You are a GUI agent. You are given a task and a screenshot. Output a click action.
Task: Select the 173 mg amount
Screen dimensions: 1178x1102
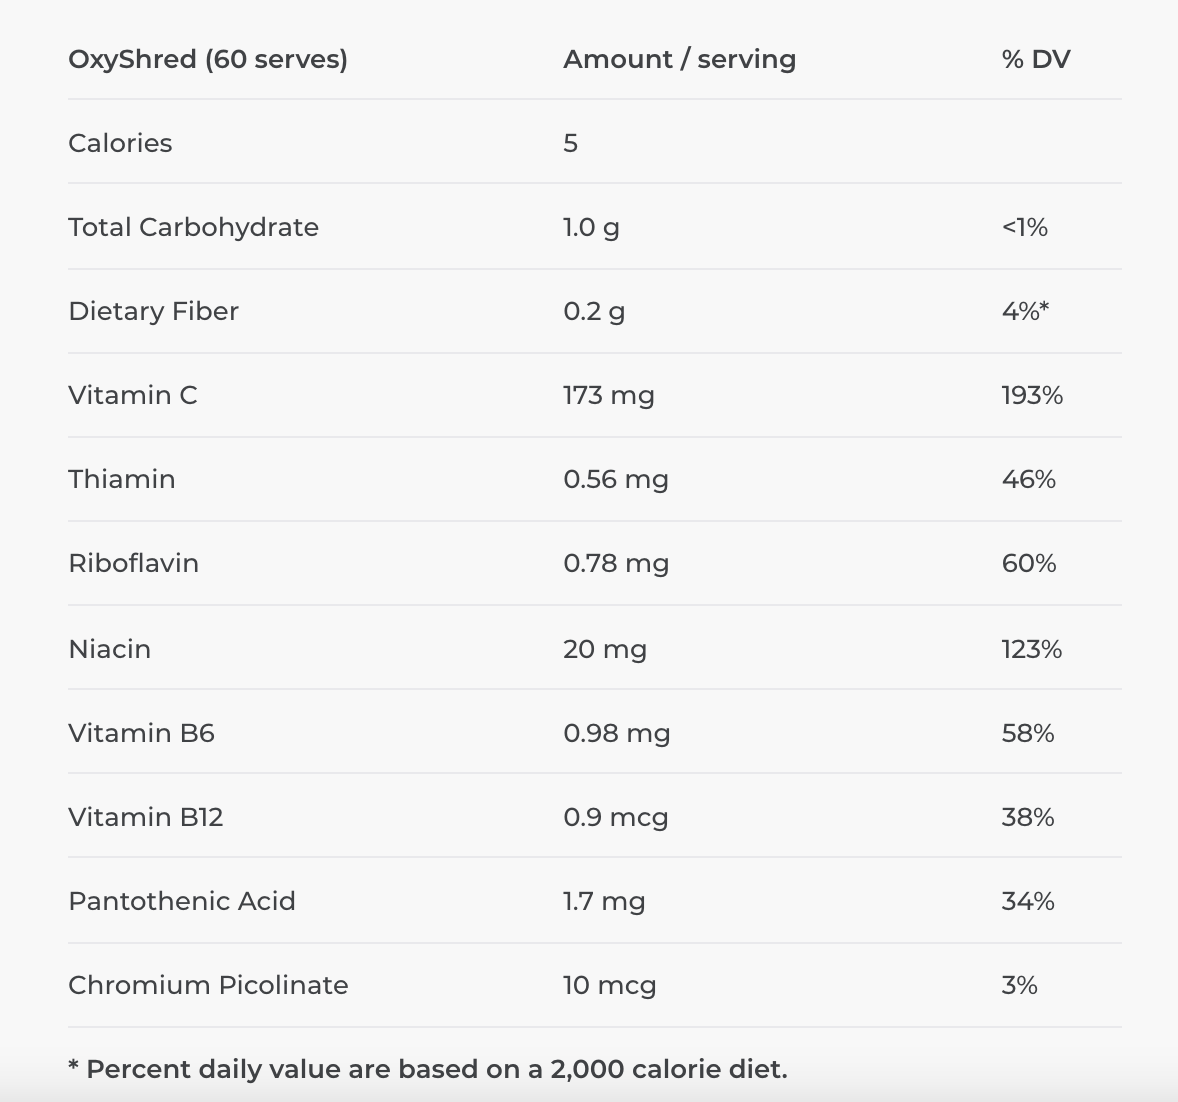[x=609, y=396]
